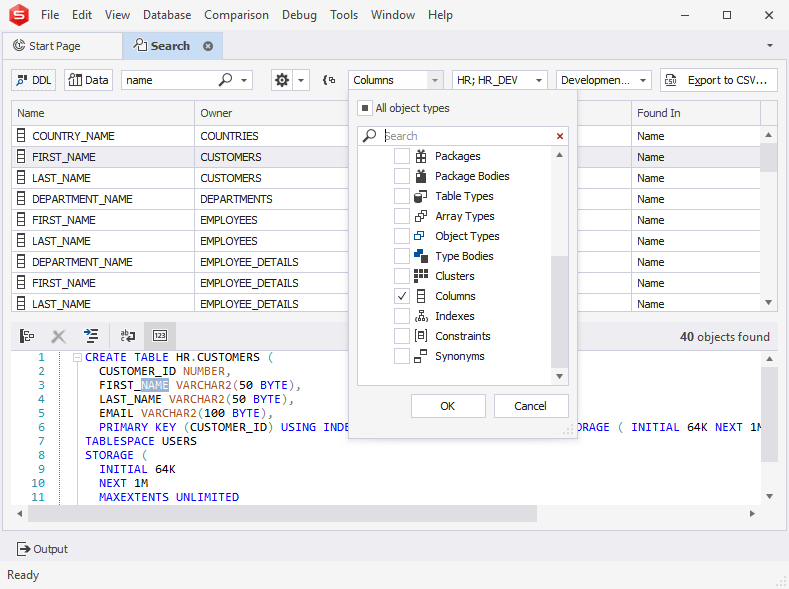The height and width of the screenshot is (589, 789).
Task: Check the Constraints checkbox
Action: click(402, 336)
